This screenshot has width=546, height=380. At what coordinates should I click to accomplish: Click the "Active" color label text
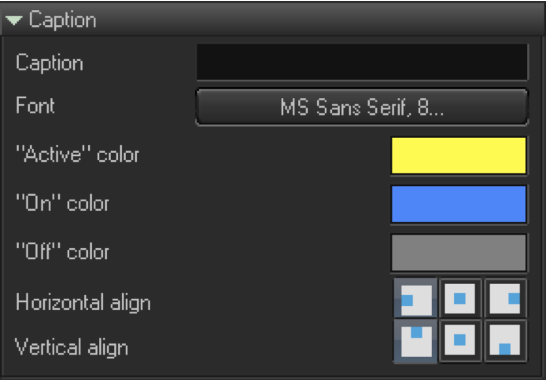point(78,154)
